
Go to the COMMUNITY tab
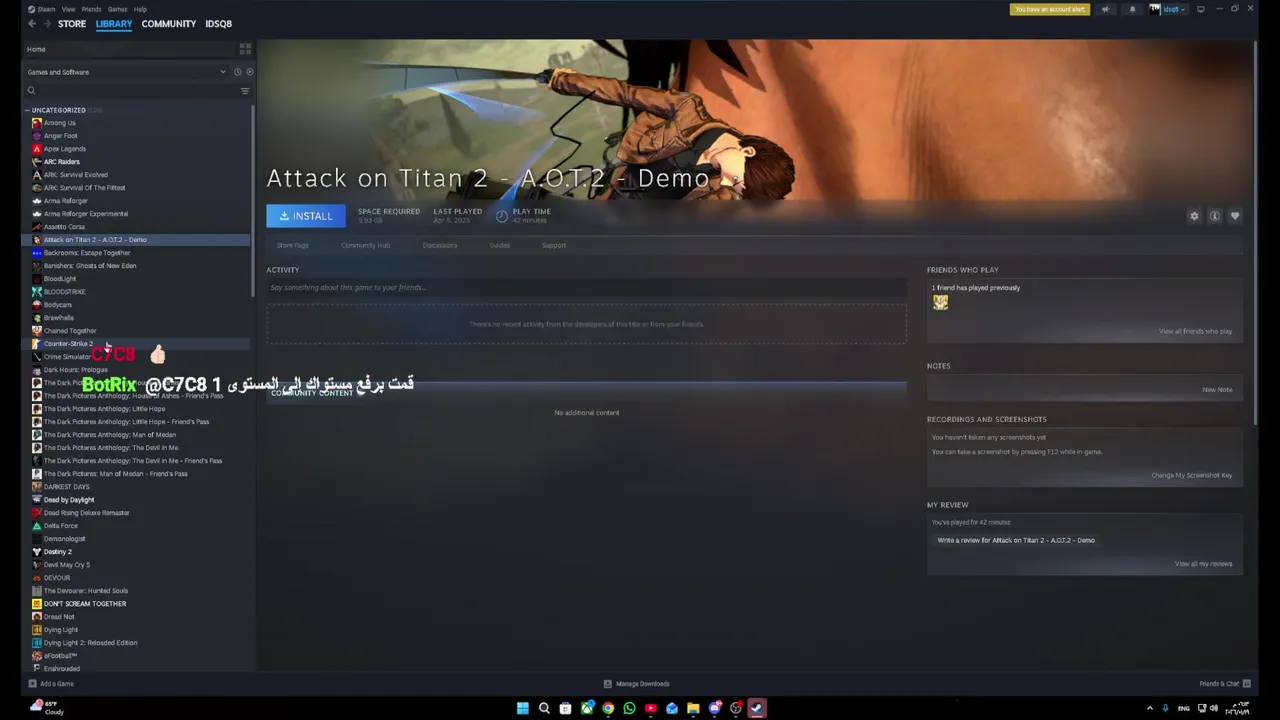pyautogui.click(x=169, y=24)
